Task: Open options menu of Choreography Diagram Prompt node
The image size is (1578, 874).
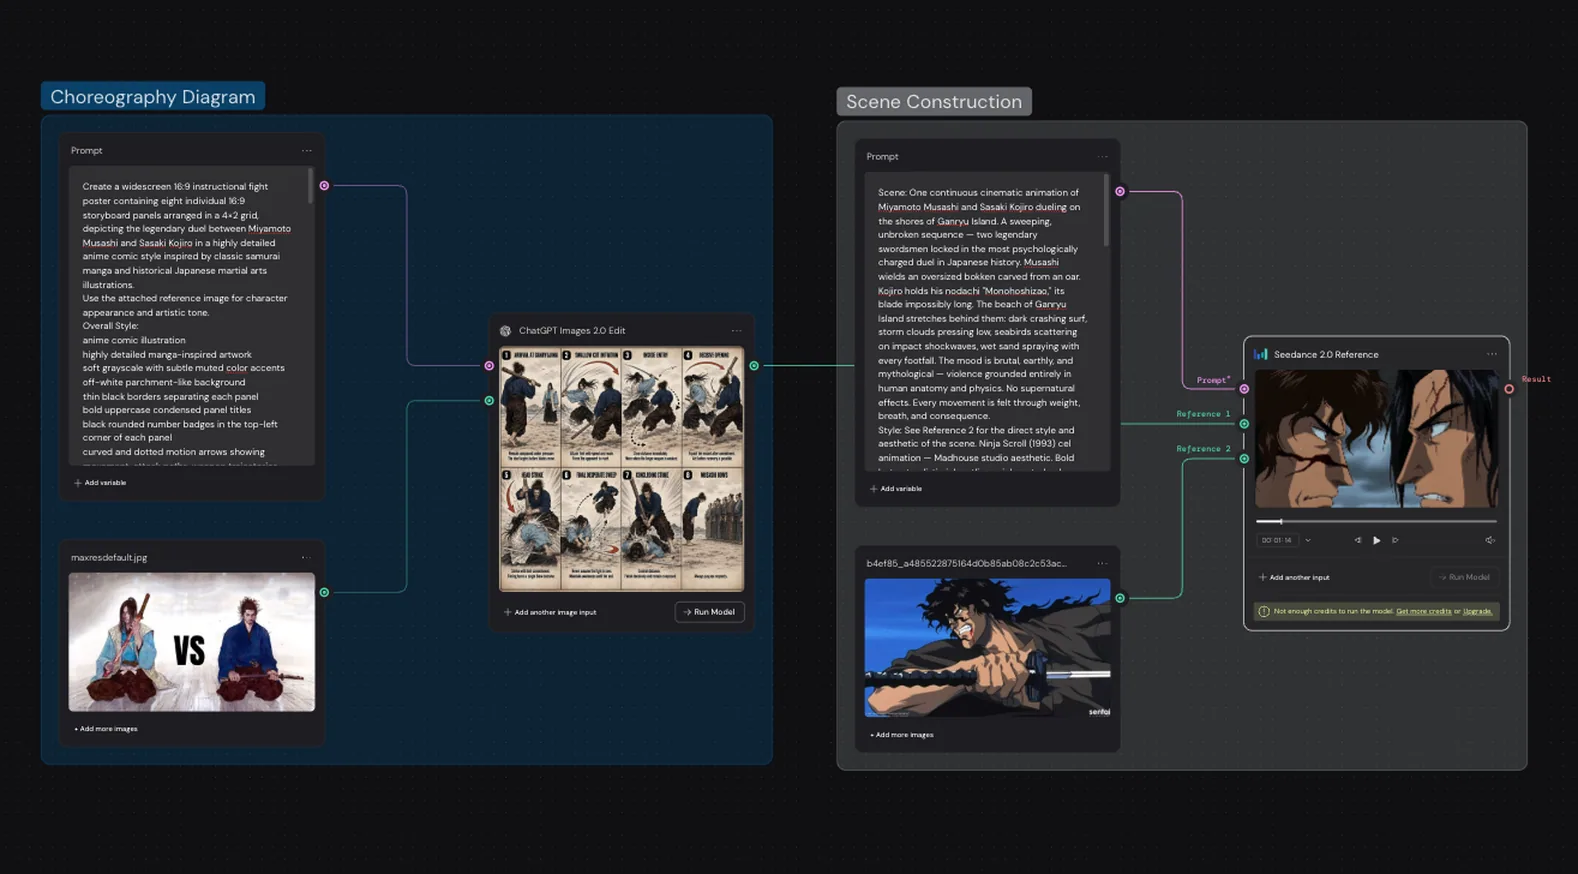Action: pos(306,151)
